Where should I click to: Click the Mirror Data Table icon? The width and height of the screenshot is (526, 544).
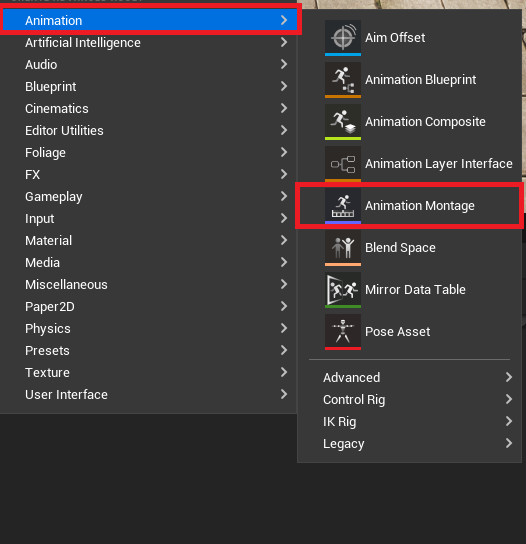click(x=343, y=290)
